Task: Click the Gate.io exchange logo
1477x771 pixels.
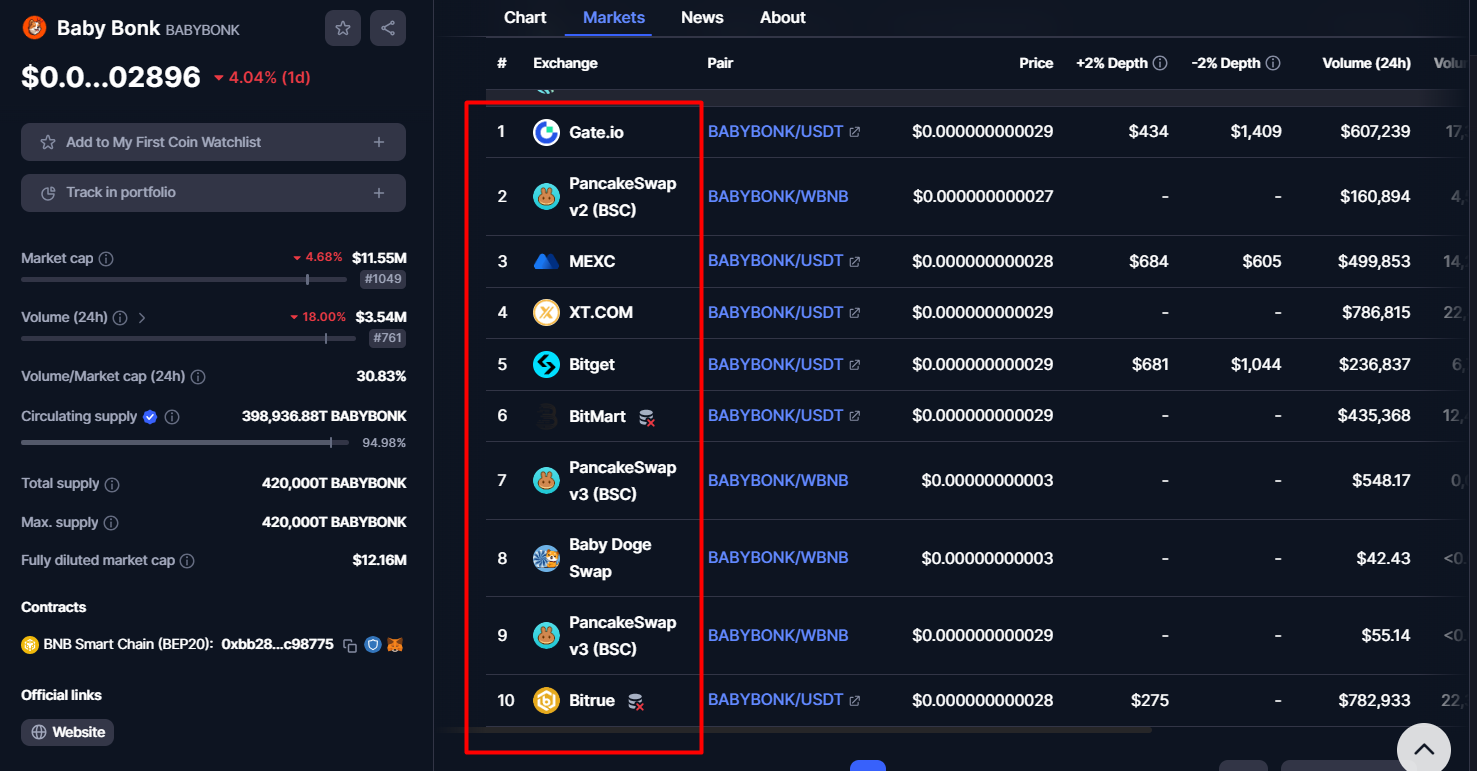Action: pyautogui.click(x=546, y=132)
